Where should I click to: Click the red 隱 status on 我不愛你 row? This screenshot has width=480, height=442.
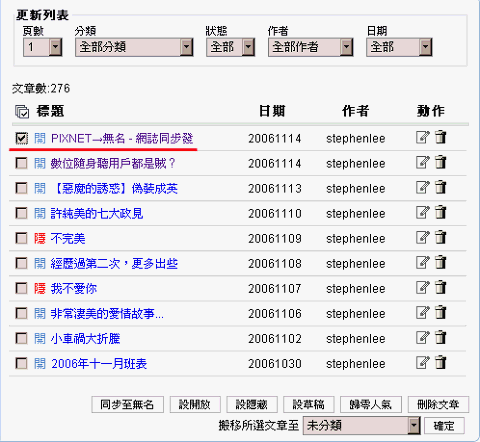point(40,288)
